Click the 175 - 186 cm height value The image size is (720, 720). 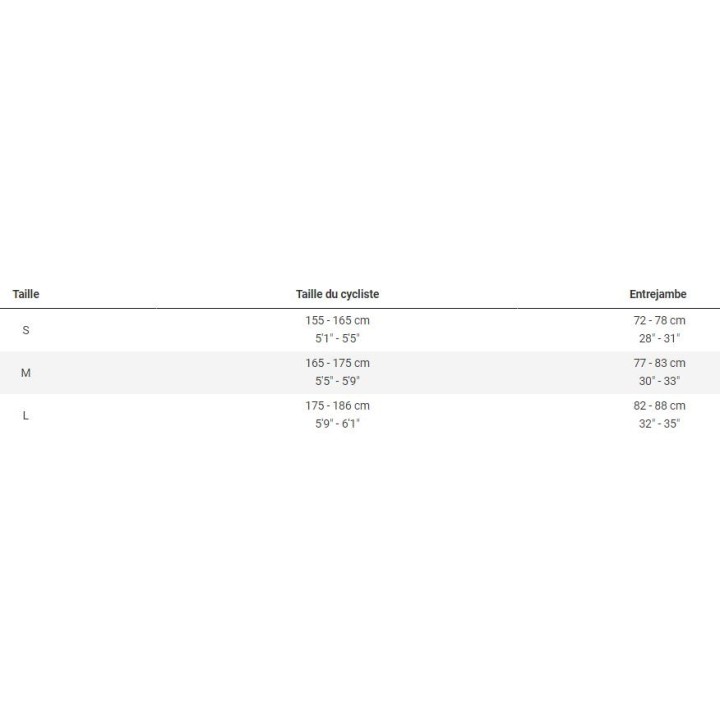[337, 405]
